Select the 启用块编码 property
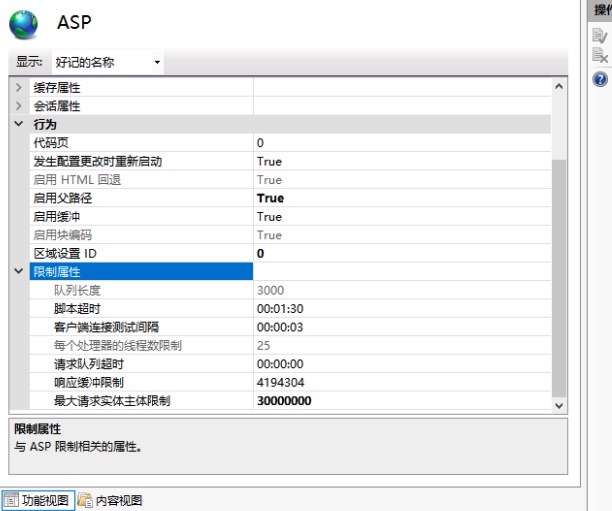This screenshot has width=612, height=511. coord(290,235)
